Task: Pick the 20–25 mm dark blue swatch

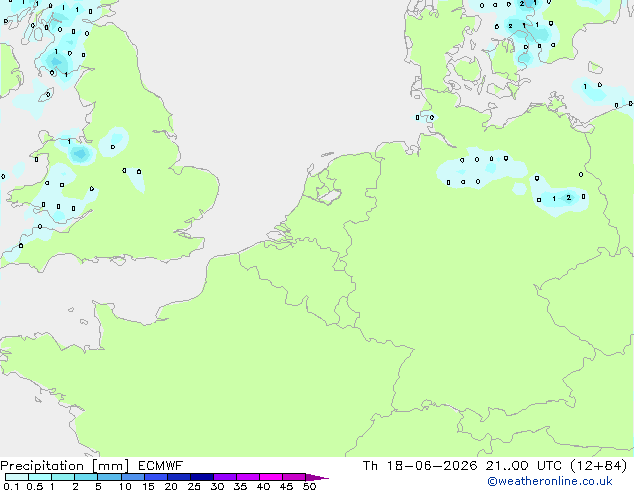Action: tap(178, 477)
